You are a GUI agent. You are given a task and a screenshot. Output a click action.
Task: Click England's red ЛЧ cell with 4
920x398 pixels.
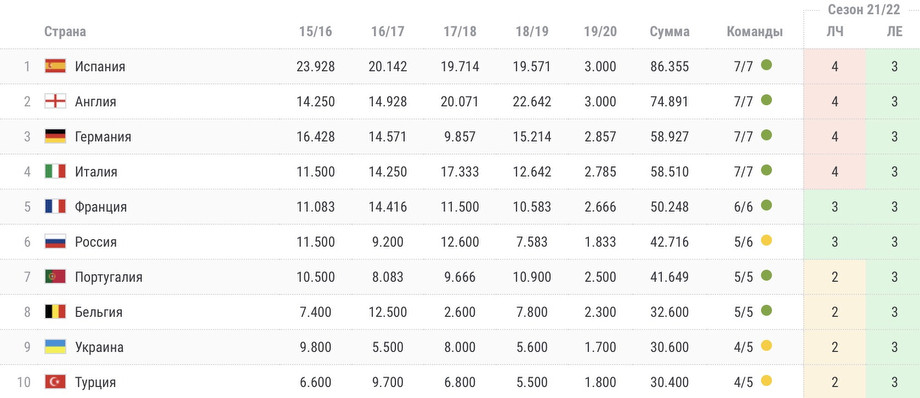pos(835,102)
